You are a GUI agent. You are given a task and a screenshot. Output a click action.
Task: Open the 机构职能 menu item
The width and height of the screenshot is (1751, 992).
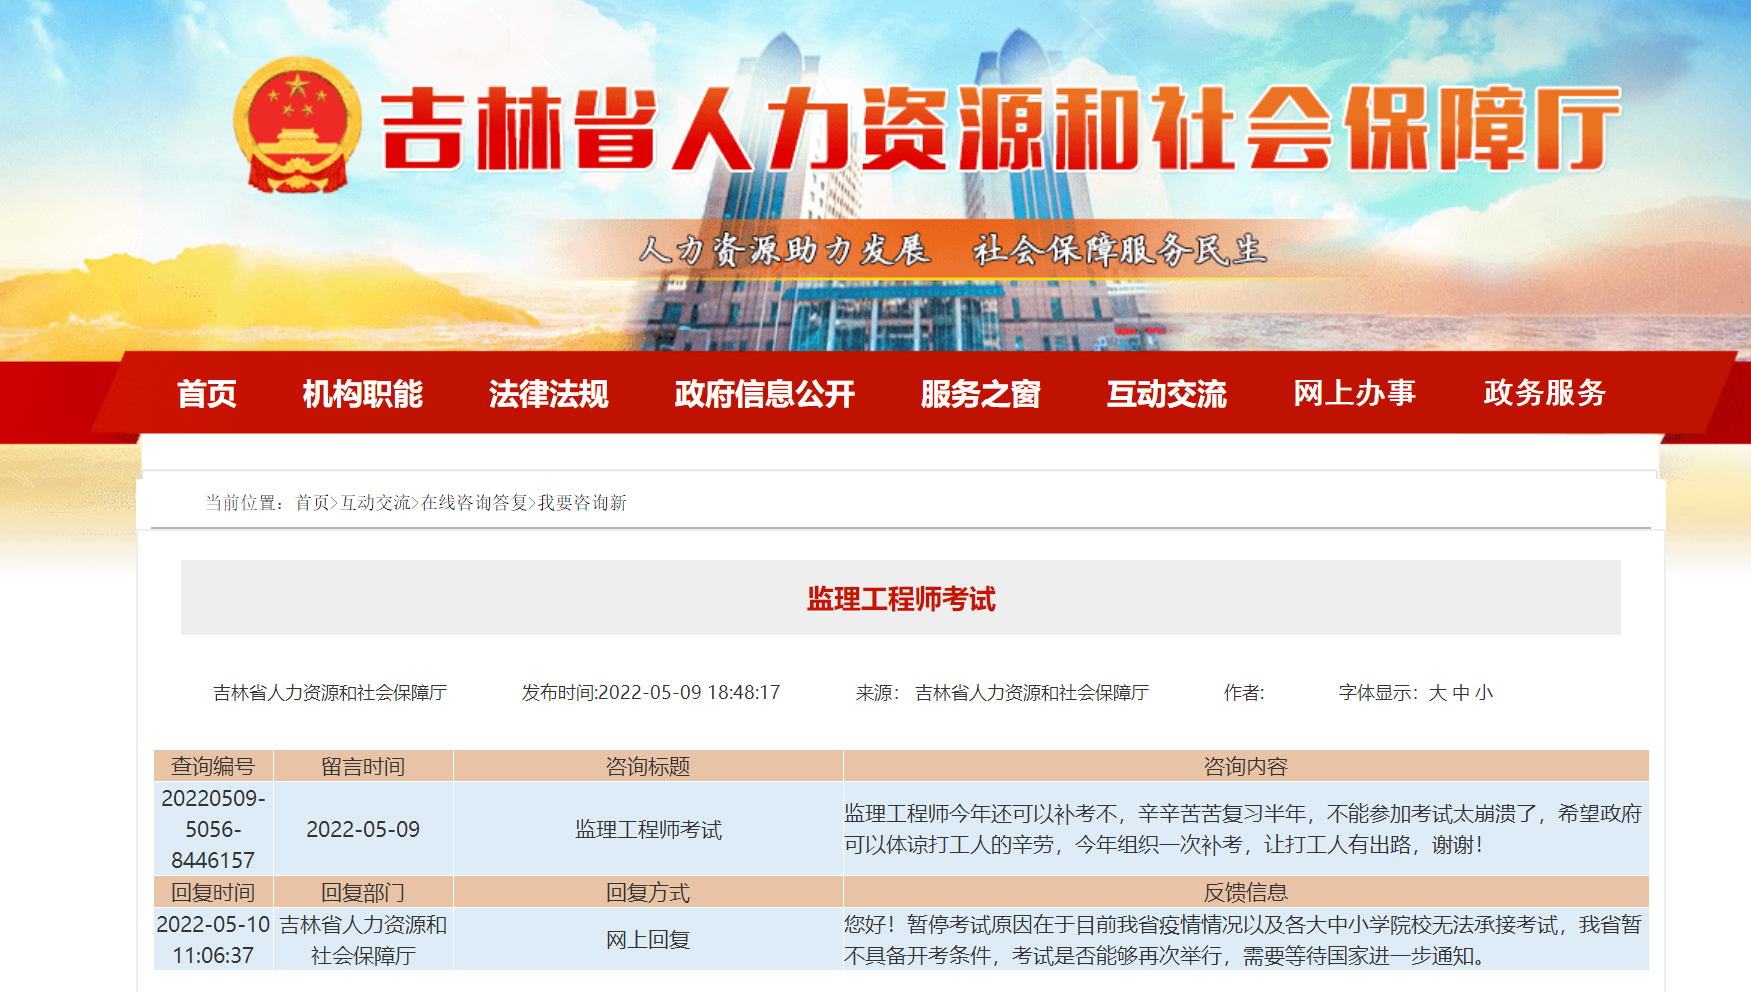[363, 394]
